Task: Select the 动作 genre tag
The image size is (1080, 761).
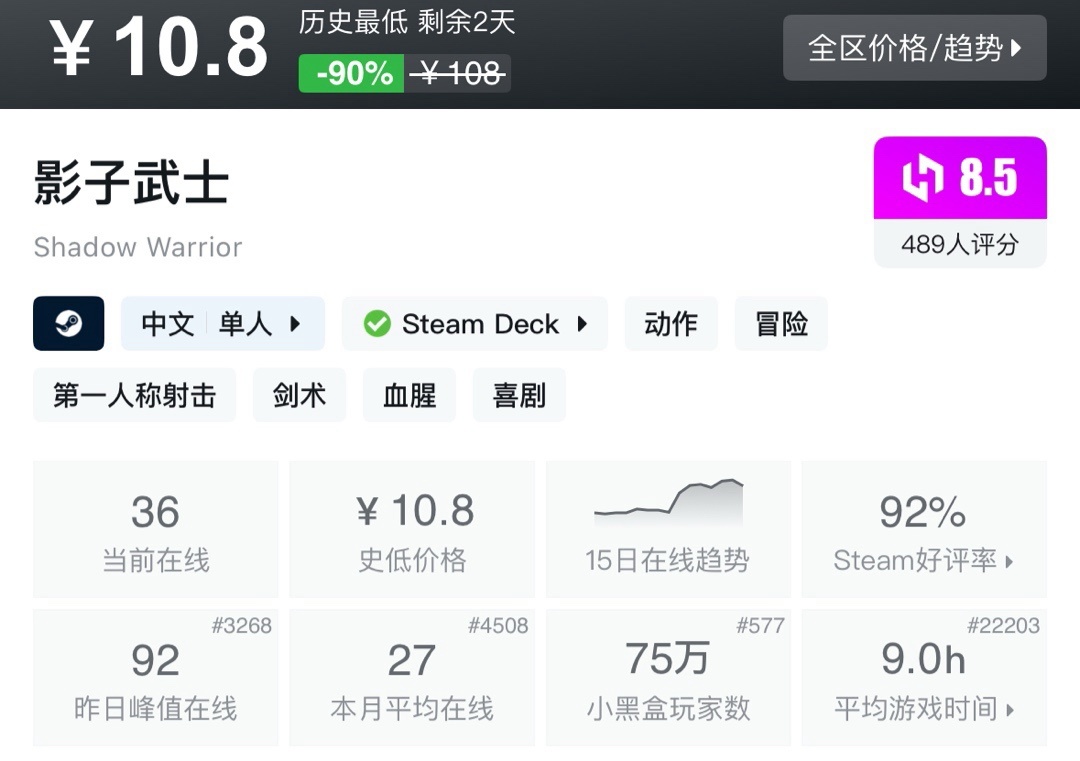Action: point(671,324)
